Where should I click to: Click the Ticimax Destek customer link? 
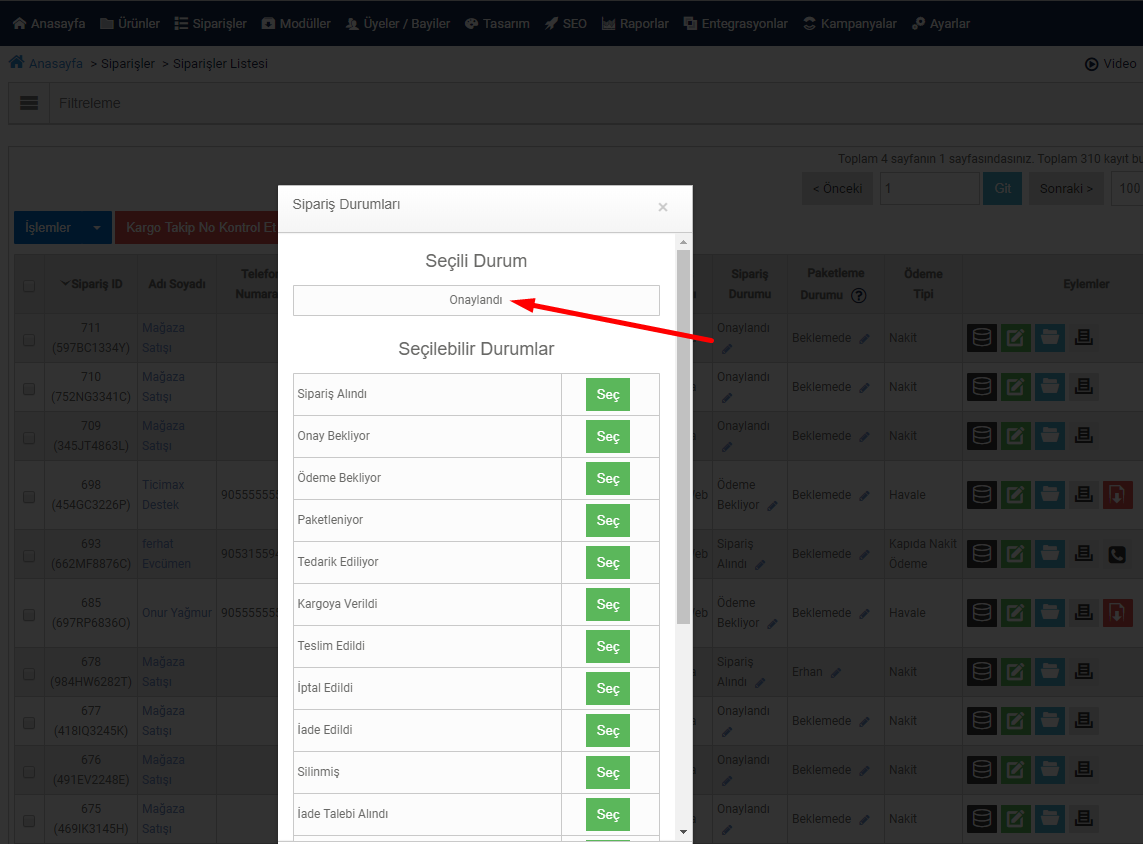tap(163, 495)
